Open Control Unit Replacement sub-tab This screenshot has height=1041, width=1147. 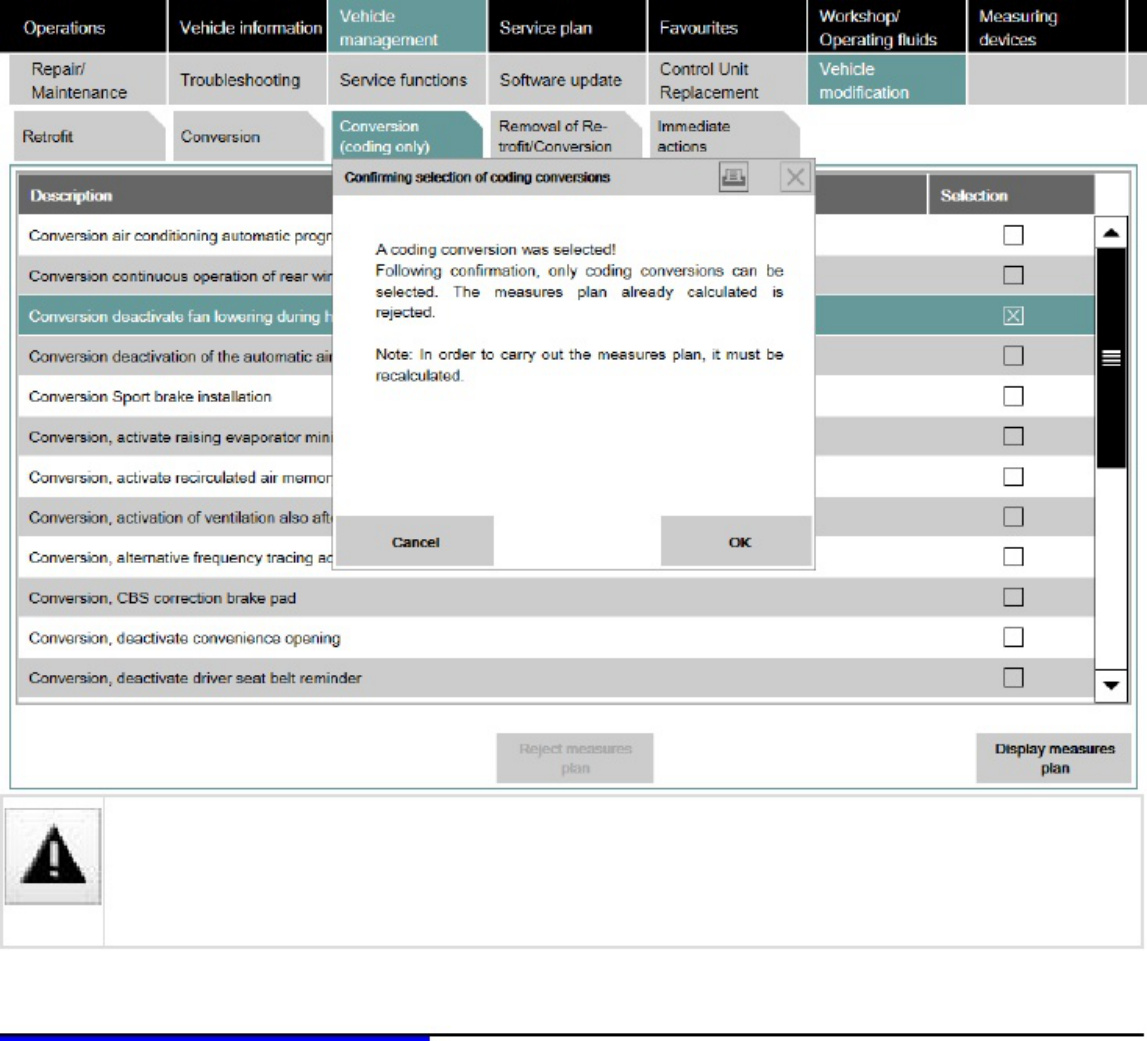(x=727, y=80)
